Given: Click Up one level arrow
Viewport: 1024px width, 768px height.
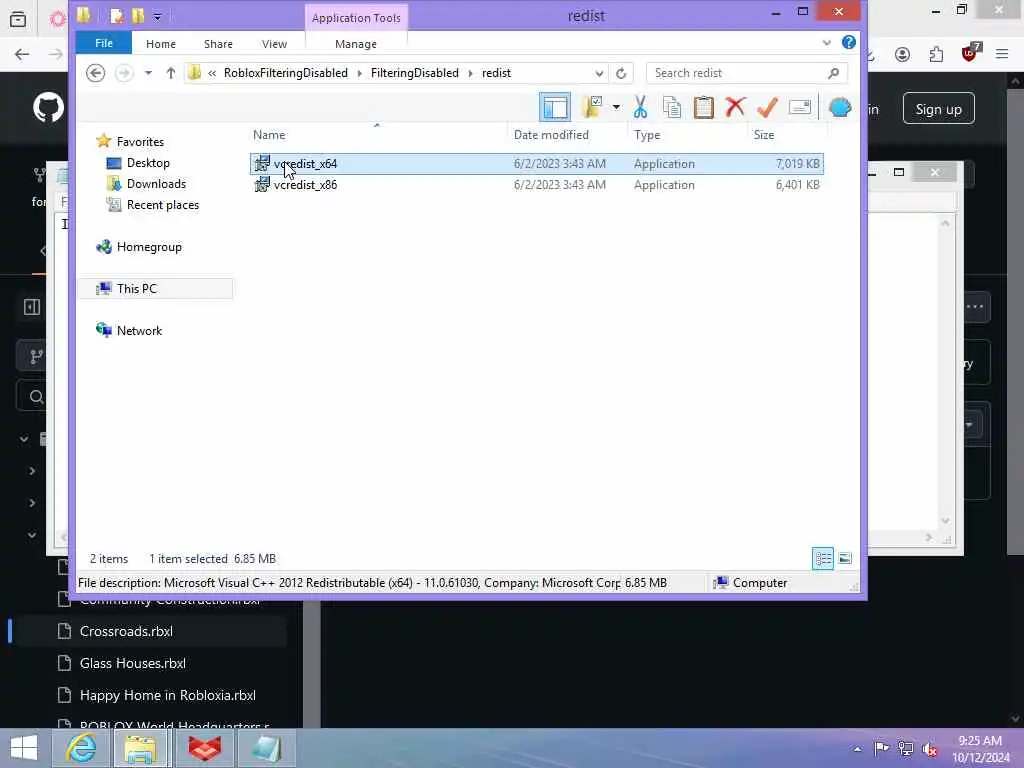Looking at the screenshot, I should click(170, 73).
